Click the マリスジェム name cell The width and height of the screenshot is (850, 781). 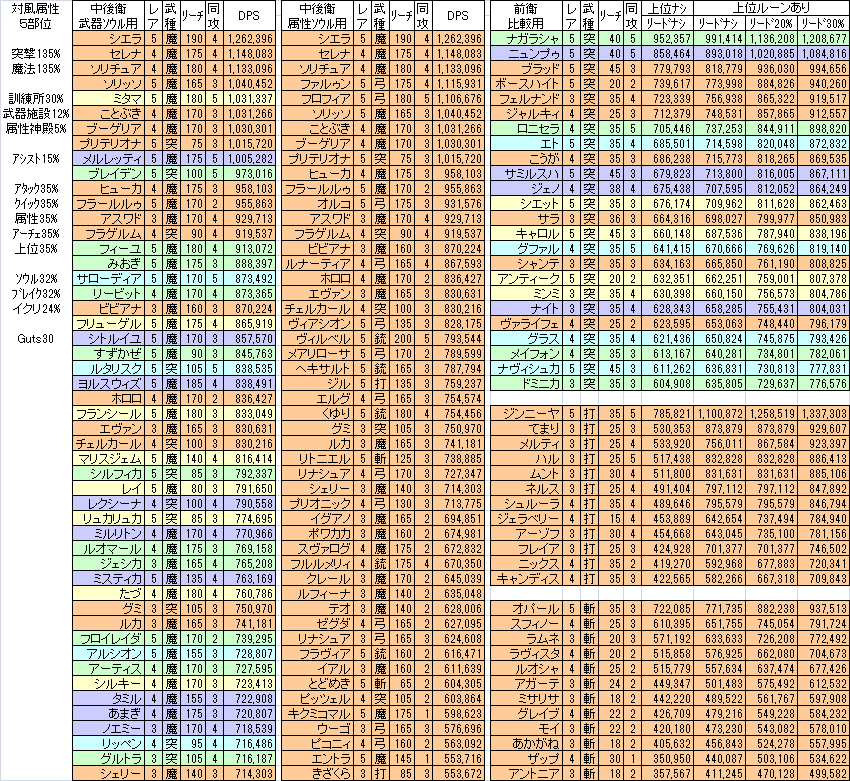pyautogui.click(x=108, y=459)
